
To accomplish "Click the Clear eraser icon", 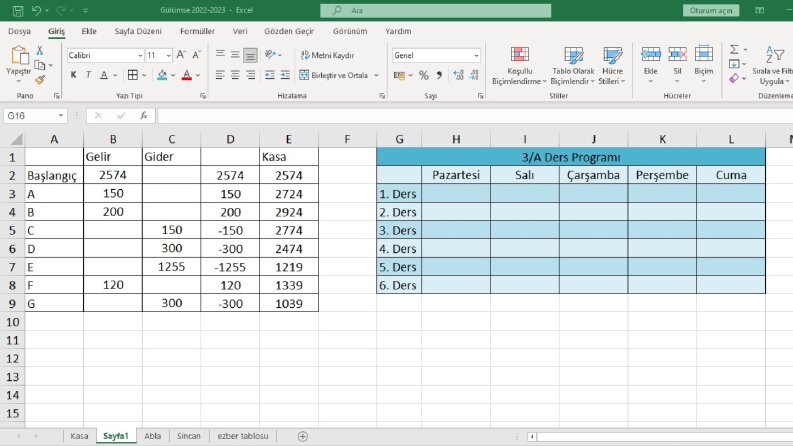I will pyautogui.click(x=734, y=78).
